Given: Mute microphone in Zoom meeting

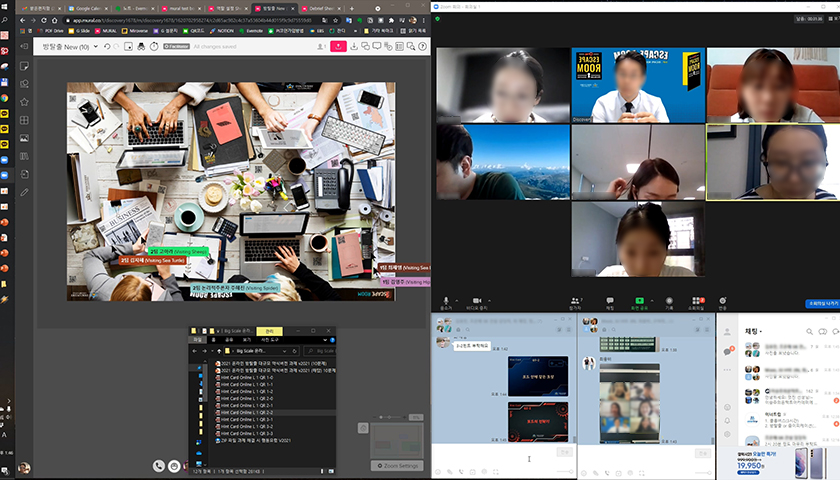Looking at the screenshot, I should coord(445,303).
